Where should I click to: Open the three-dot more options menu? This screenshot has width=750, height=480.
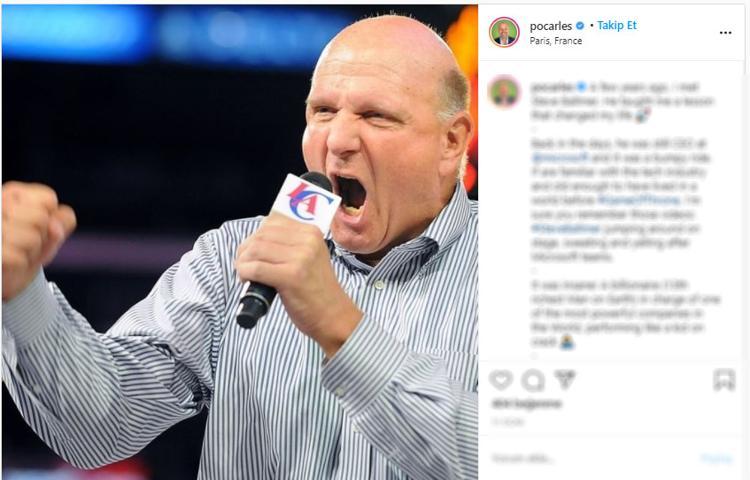[x=725, y=33]
